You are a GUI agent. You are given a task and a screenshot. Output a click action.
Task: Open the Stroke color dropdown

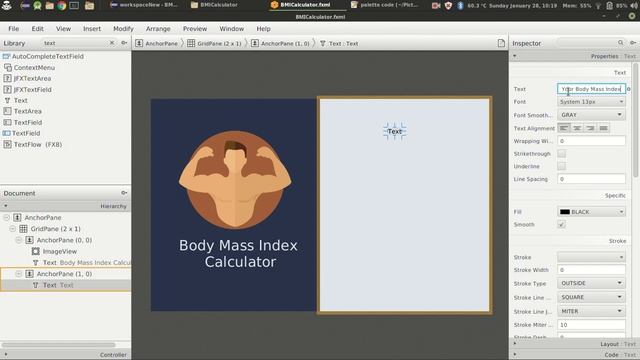591,257
